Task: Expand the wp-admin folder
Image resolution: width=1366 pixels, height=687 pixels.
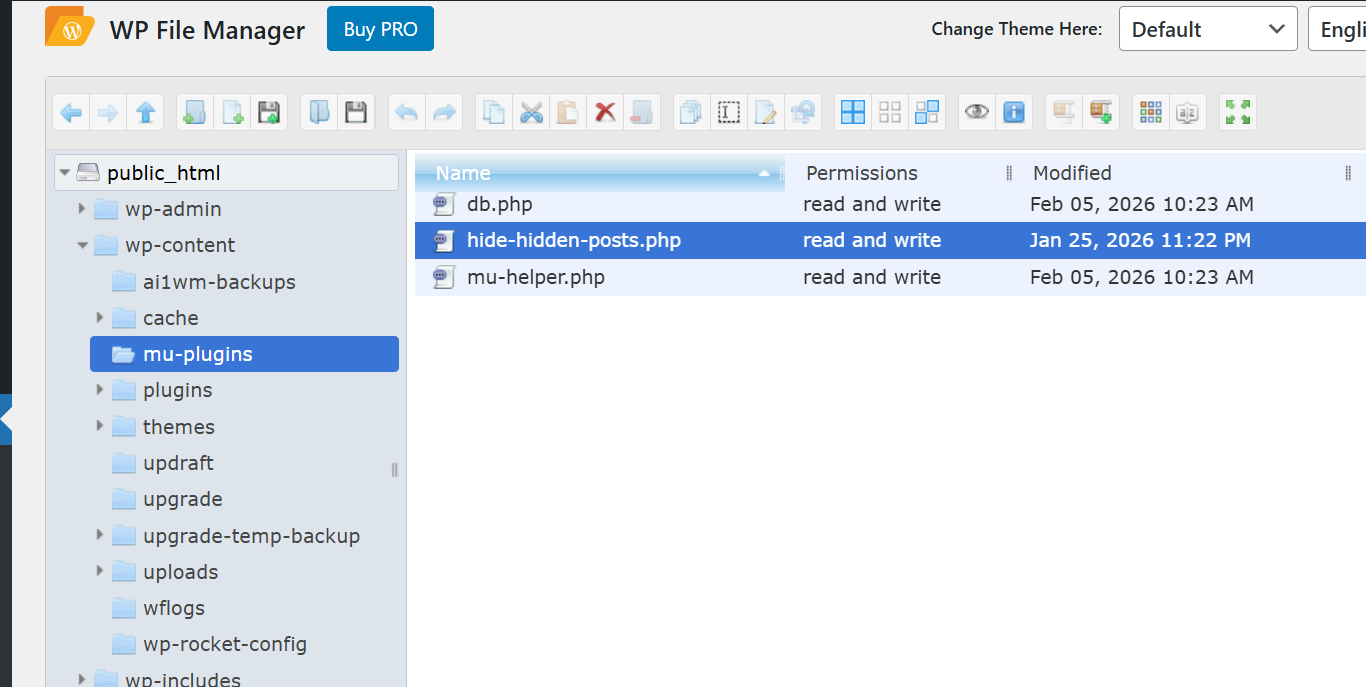Action: coord(82,209)
